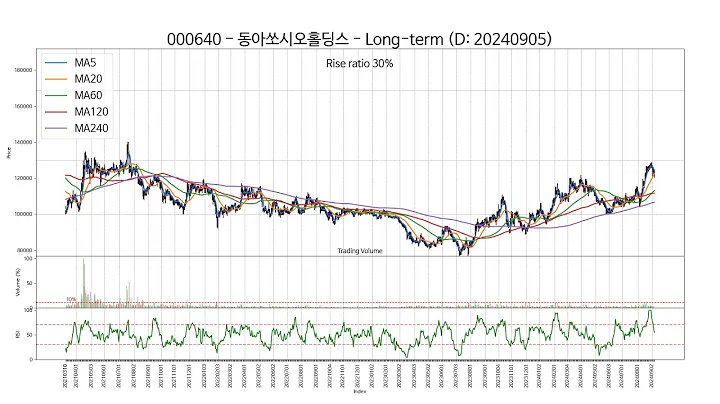Select the MA120 legend label

91,112
